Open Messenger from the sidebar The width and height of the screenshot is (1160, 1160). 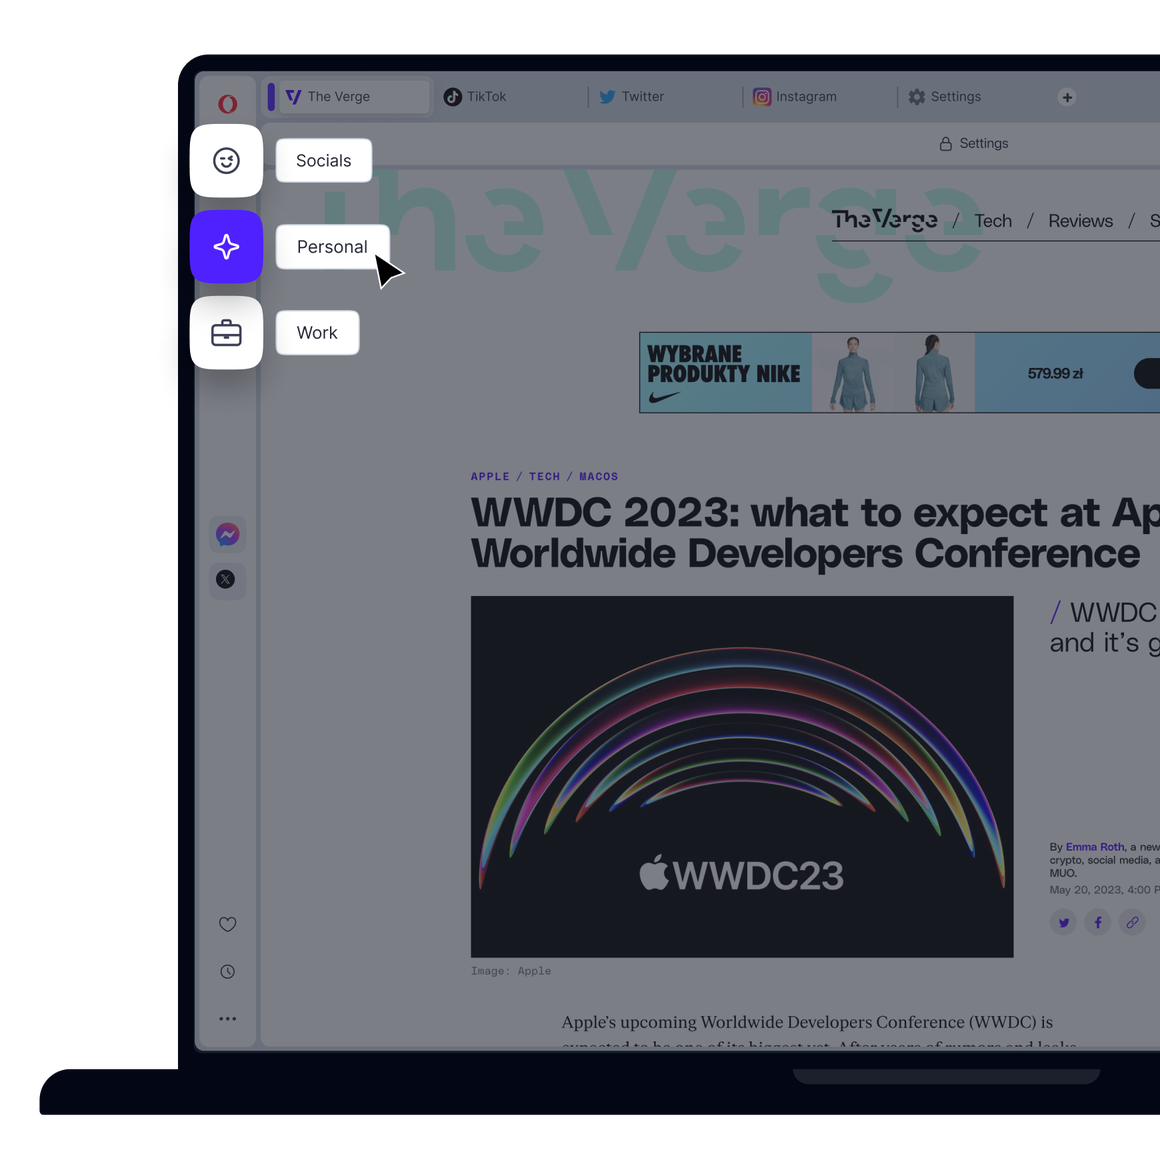point(227,534)
